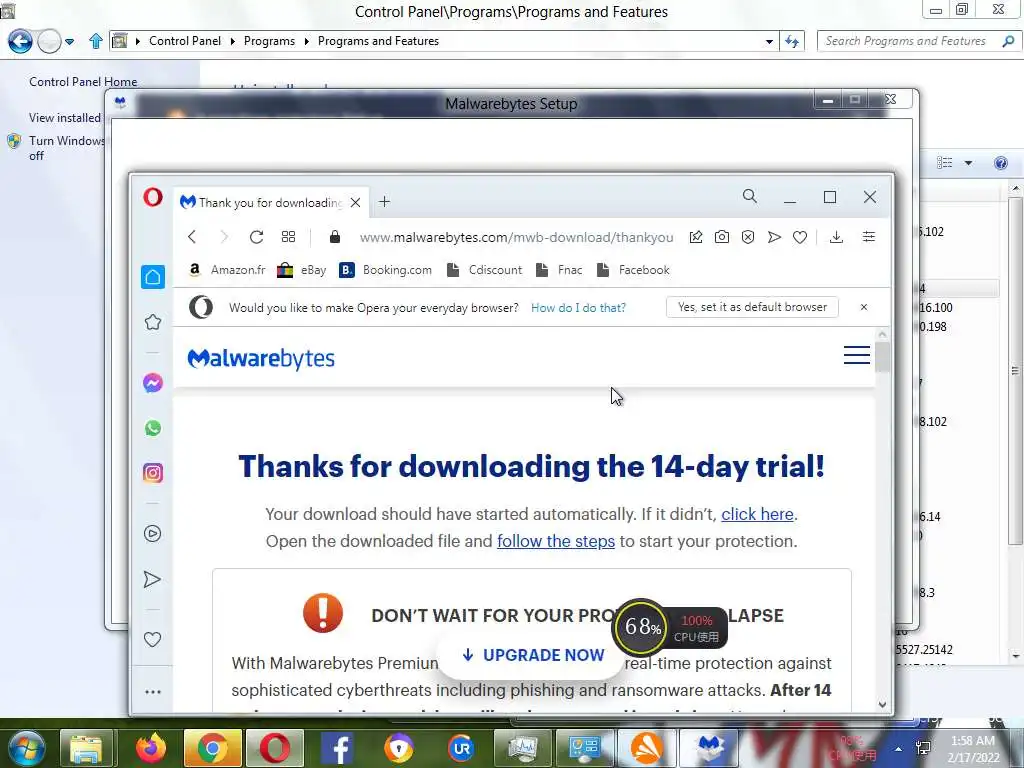The image size is (1024, 768).
Task: Click the padlock site security icon
Action: (x=334, y=237)
